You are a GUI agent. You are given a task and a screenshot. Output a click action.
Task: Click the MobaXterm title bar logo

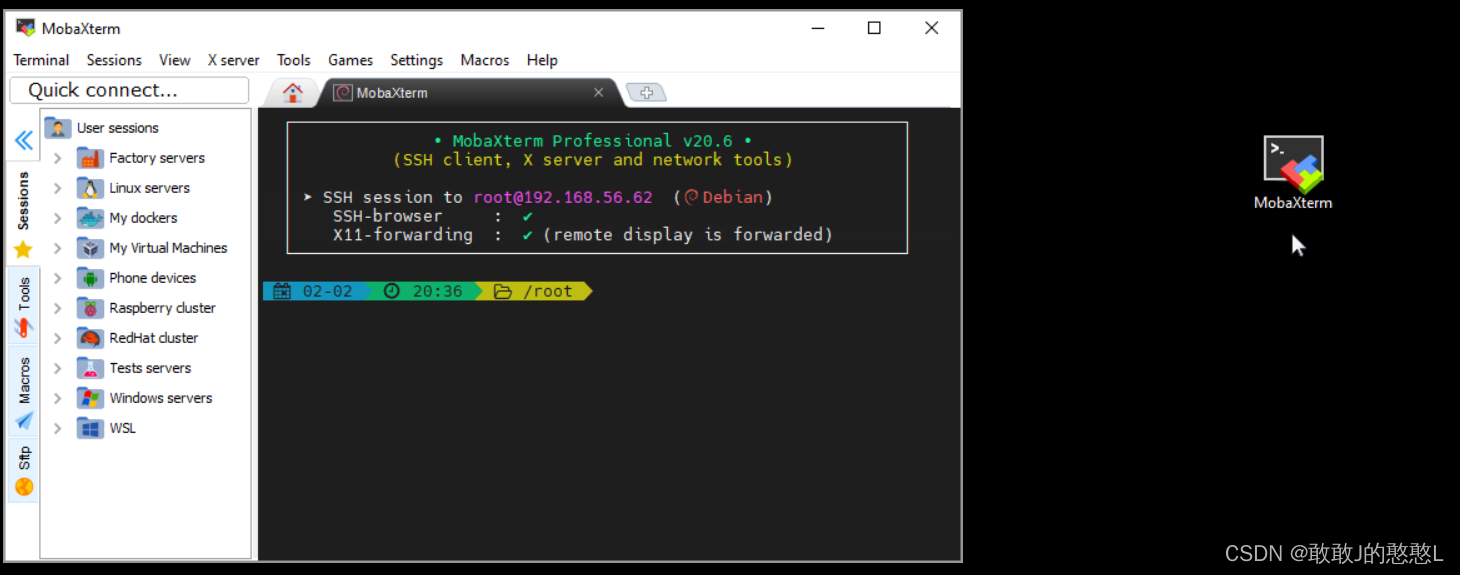tap(25, 28)
